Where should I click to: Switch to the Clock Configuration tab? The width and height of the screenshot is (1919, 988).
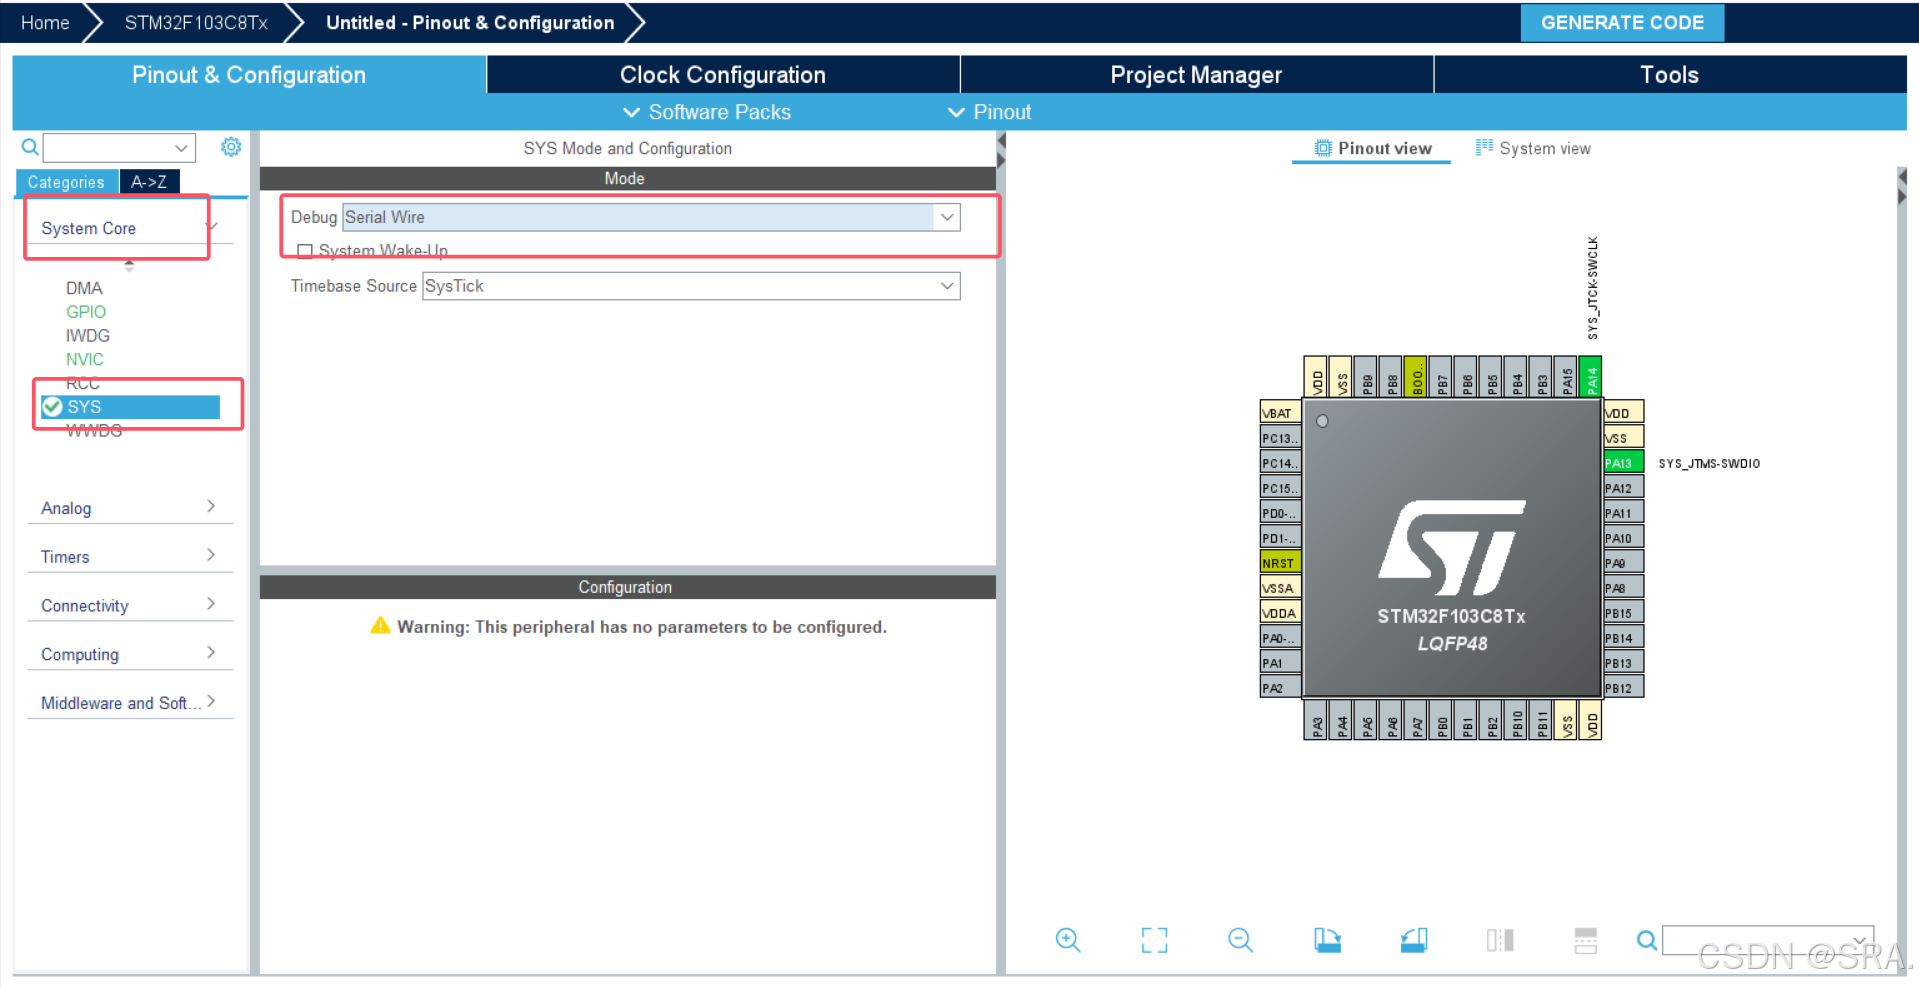[722, 74]
